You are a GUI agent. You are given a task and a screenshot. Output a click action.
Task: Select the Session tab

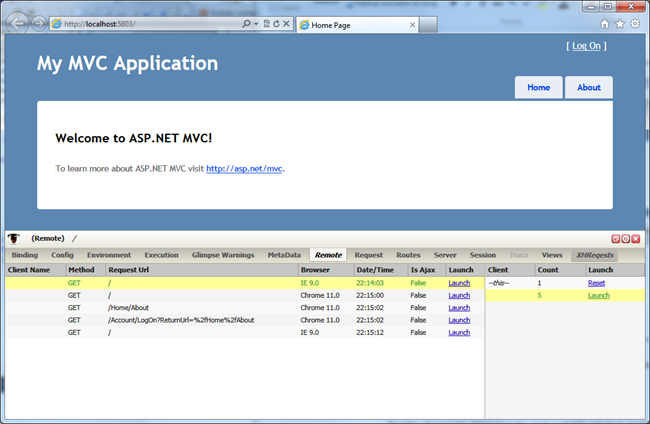(482, 255)
